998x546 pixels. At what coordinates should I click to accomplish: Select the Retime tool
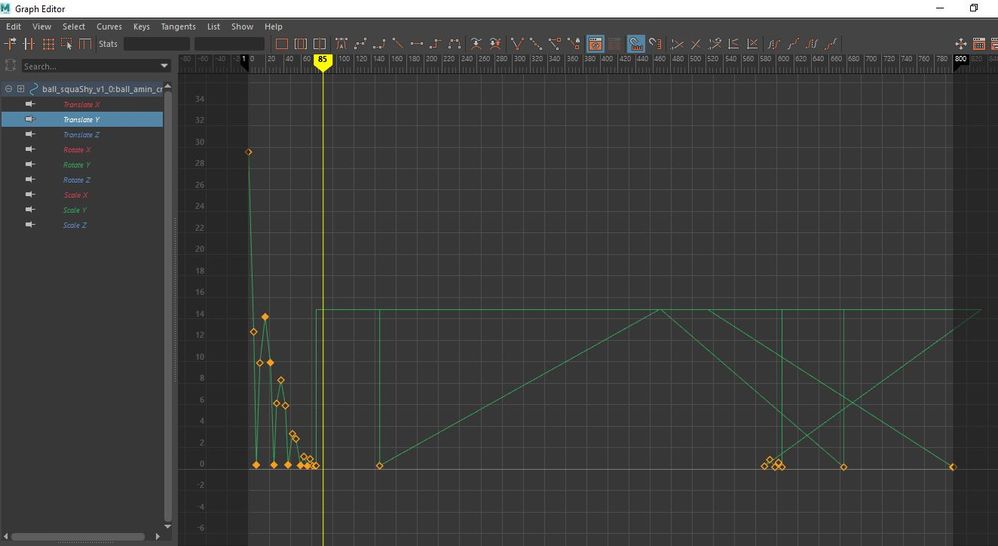pyautogui.click(x=85, y=44)
